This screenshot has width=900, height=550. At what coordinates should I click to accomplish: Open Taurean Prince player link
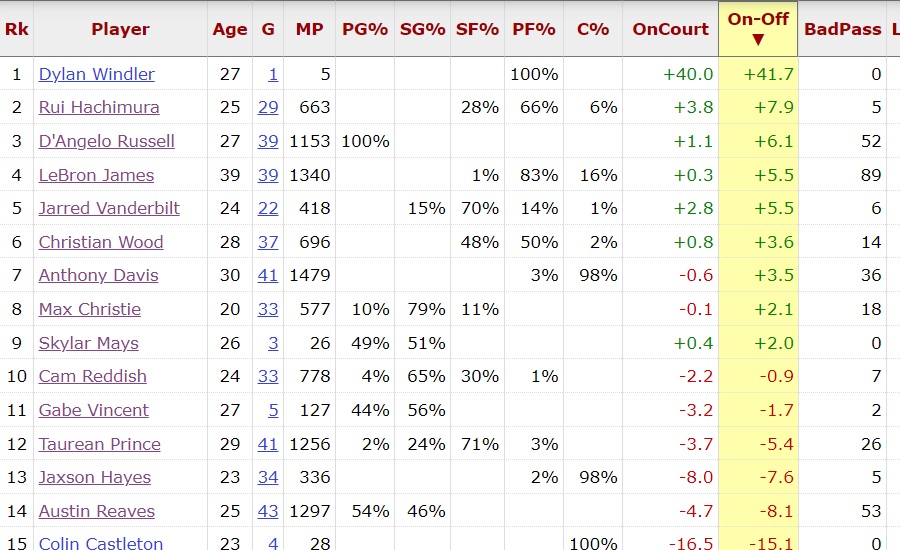coord(99,444)
